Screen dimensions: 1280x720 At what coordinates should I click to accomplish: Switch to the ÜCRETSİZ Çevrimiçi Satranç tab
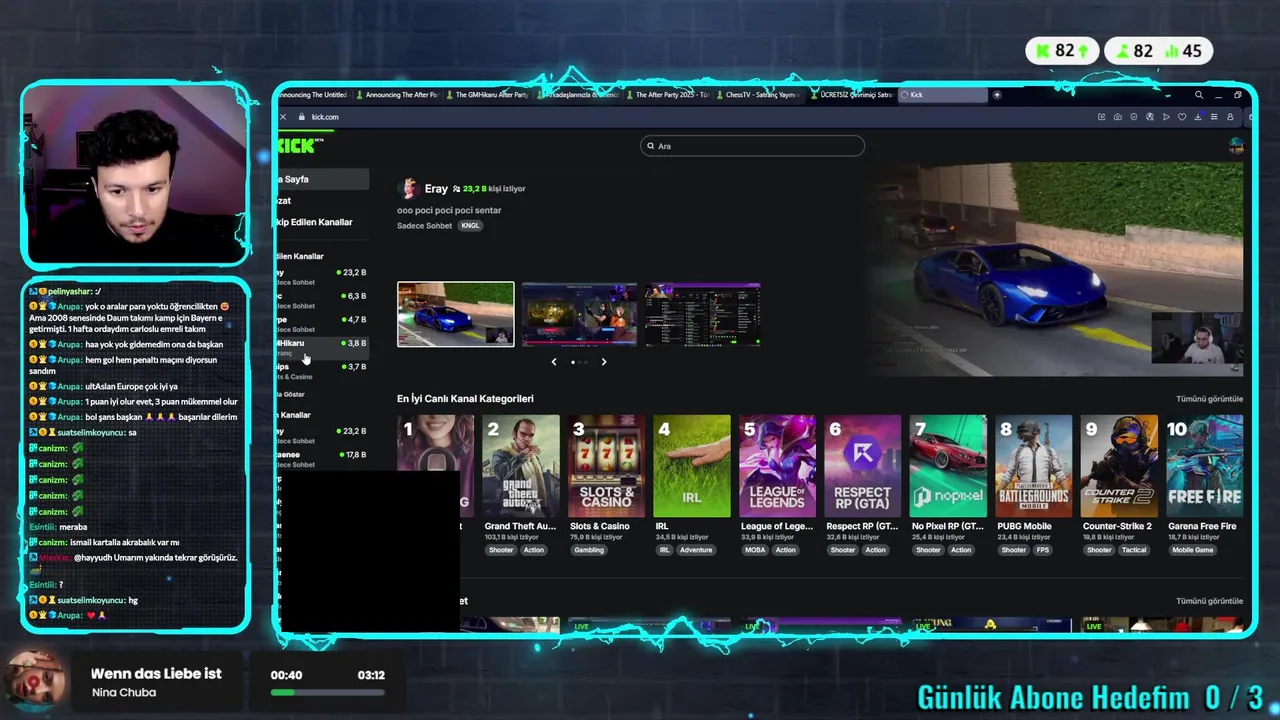coord(852,95)
